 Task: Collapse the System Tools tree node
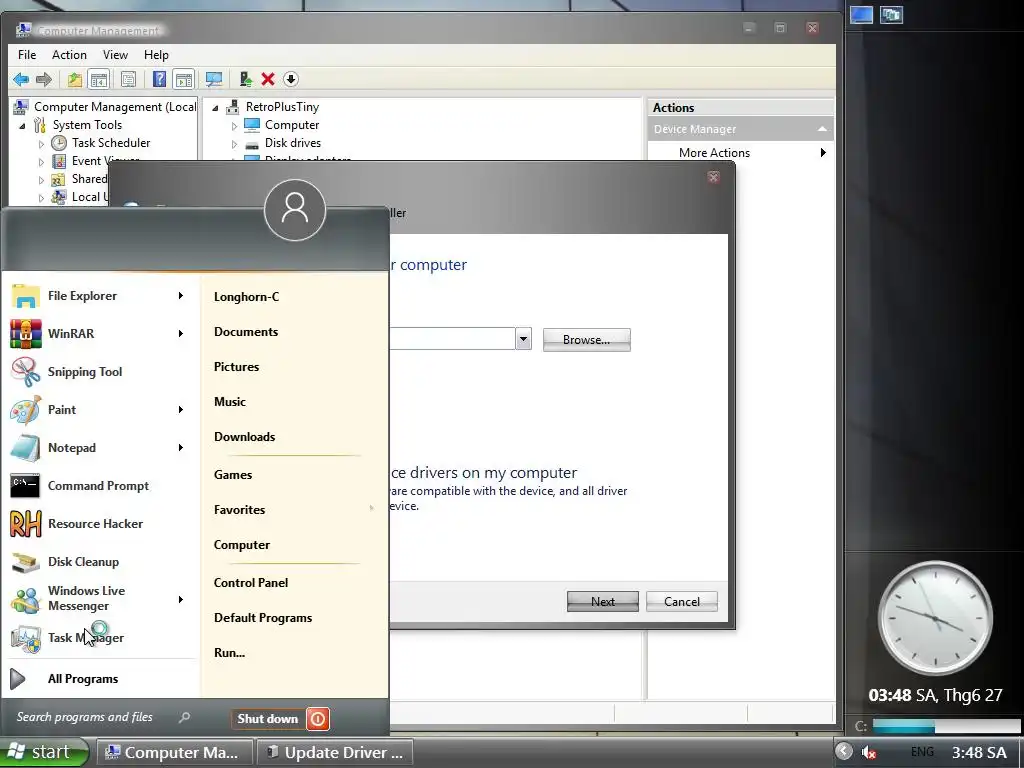23,125
